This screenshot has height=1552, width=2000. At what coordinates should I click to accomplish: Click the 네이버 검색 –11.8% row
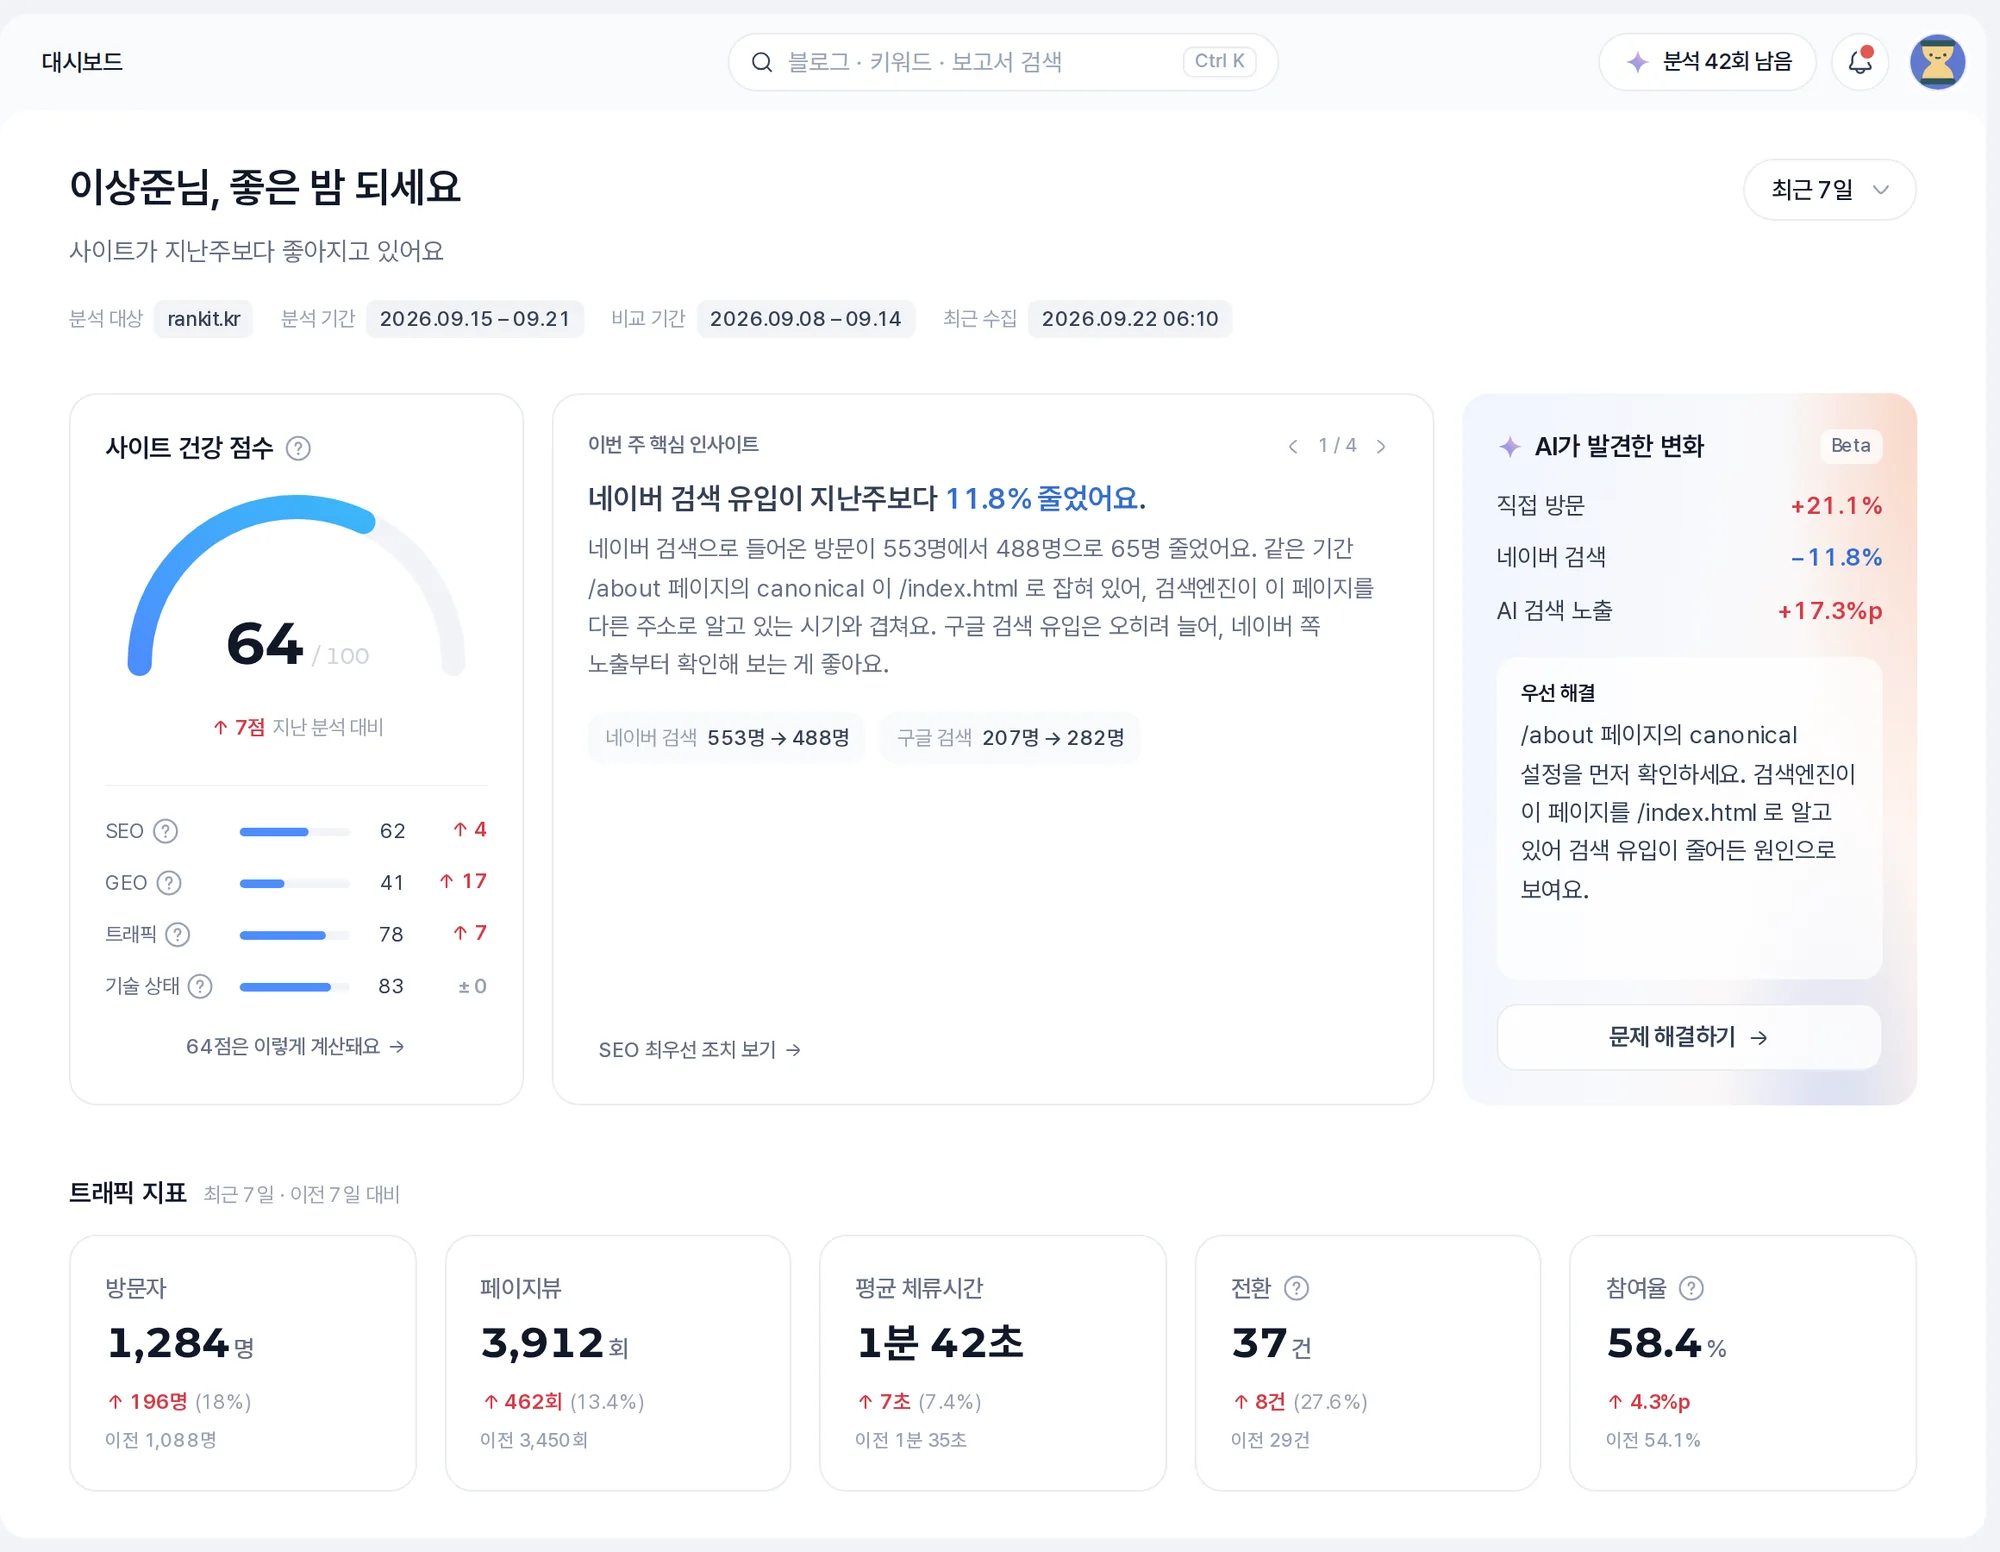1689,558
